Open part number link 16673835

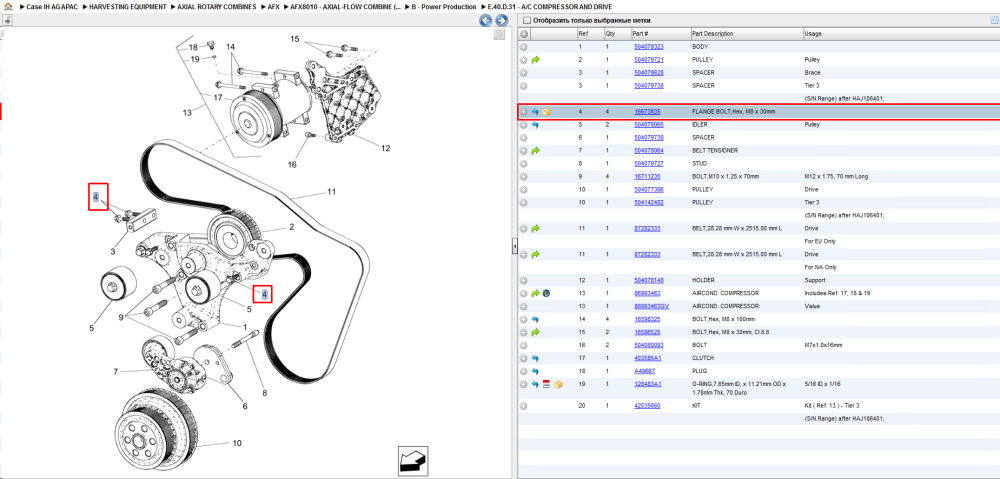click(x=647, y=112)
